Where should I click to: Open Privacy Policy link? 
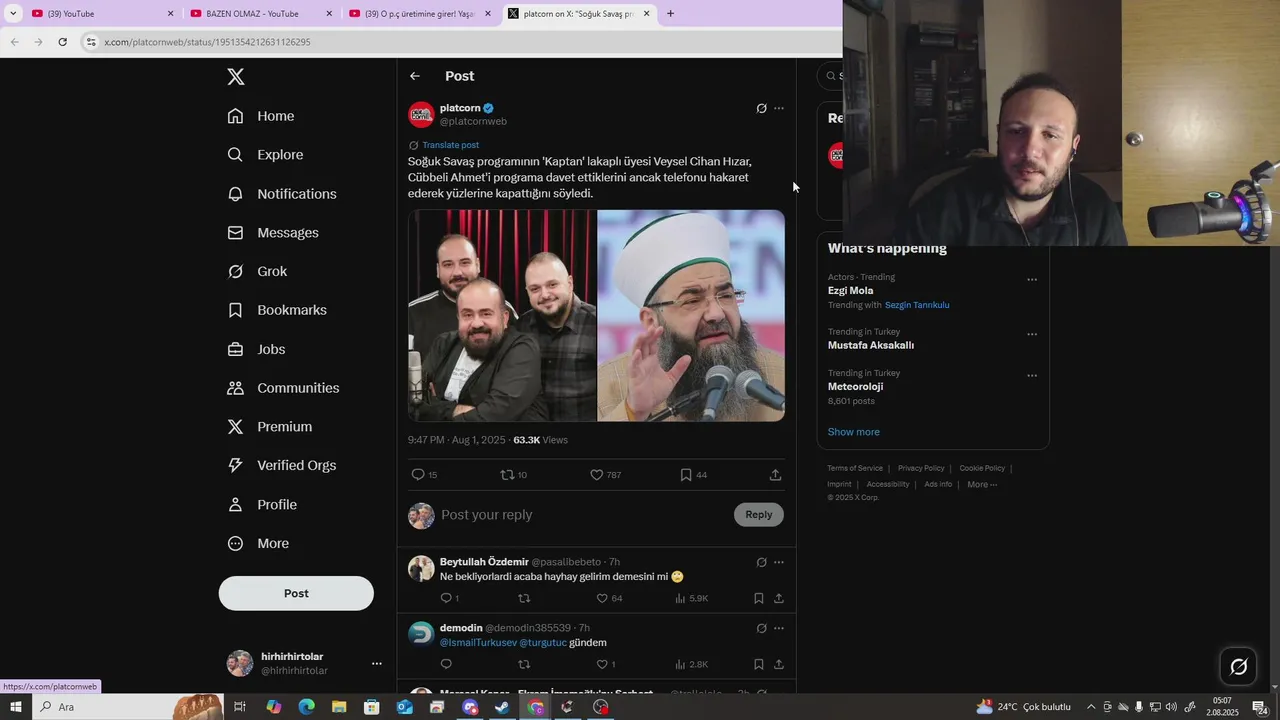coord(921,468)
